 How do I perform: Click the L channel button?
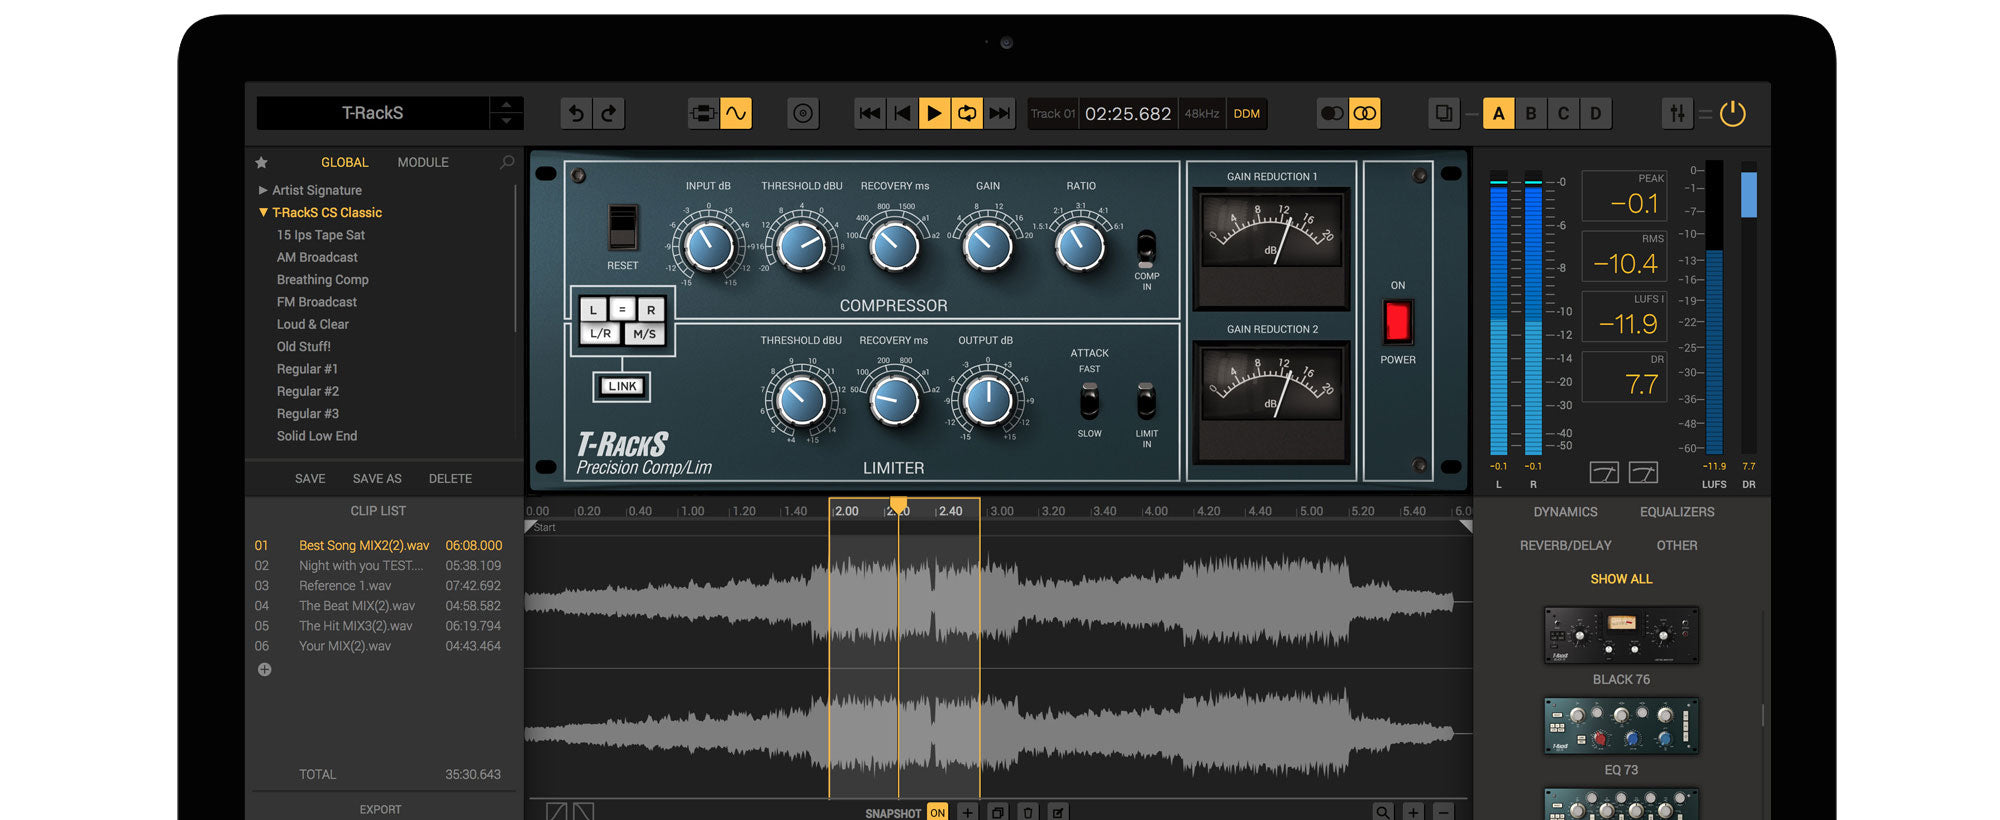tap(593, 310)
